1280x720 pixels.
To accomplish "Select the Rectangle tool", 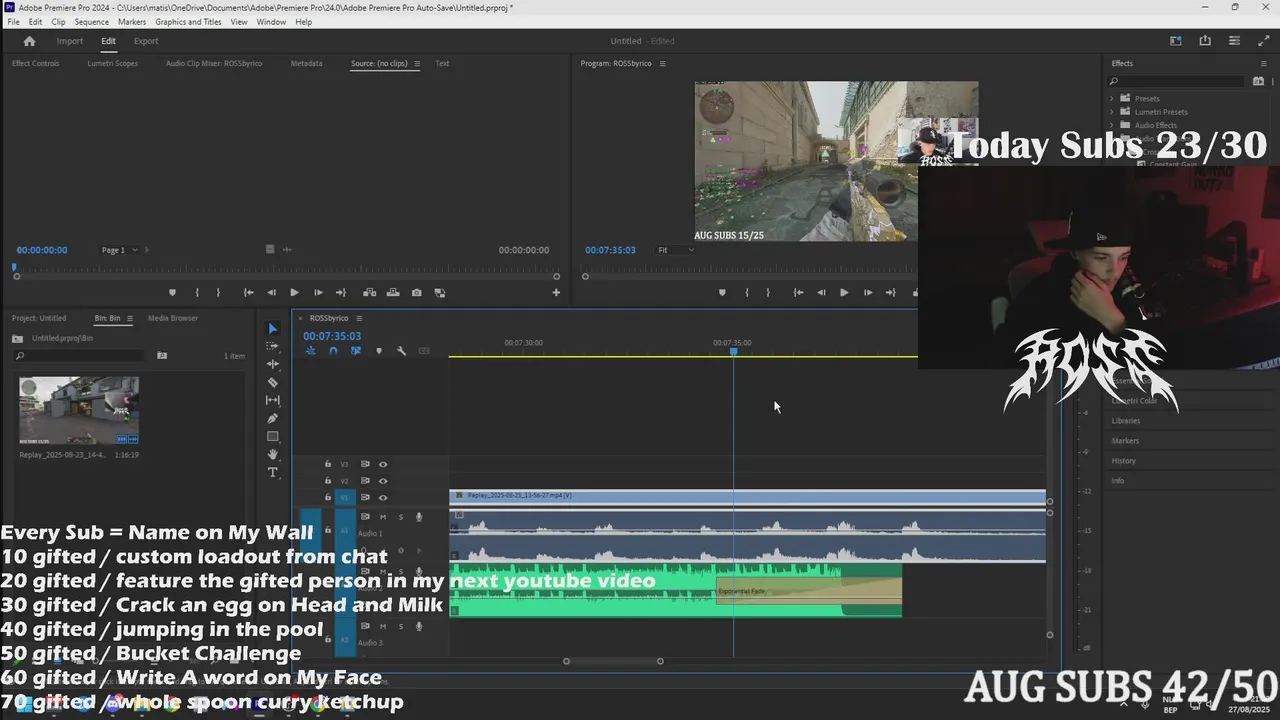I will 272,436.
